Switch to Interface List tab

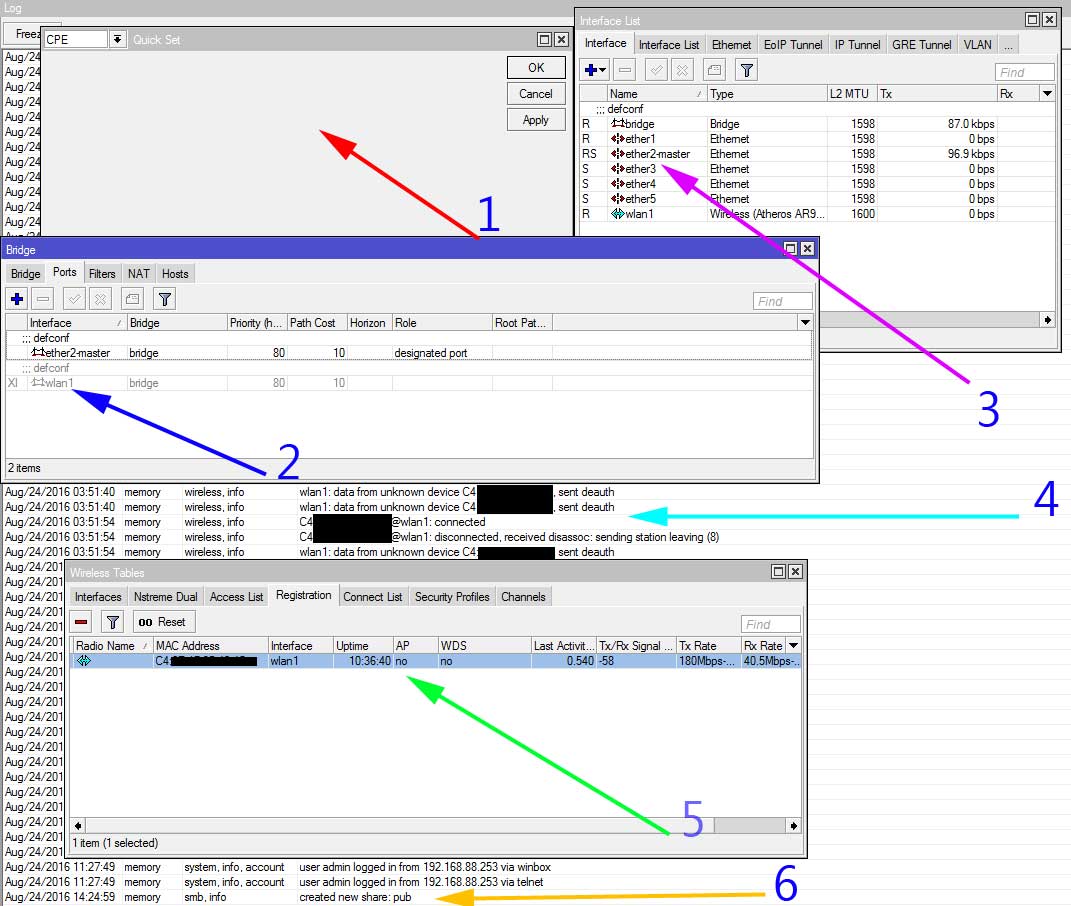(x=669, y=44)
